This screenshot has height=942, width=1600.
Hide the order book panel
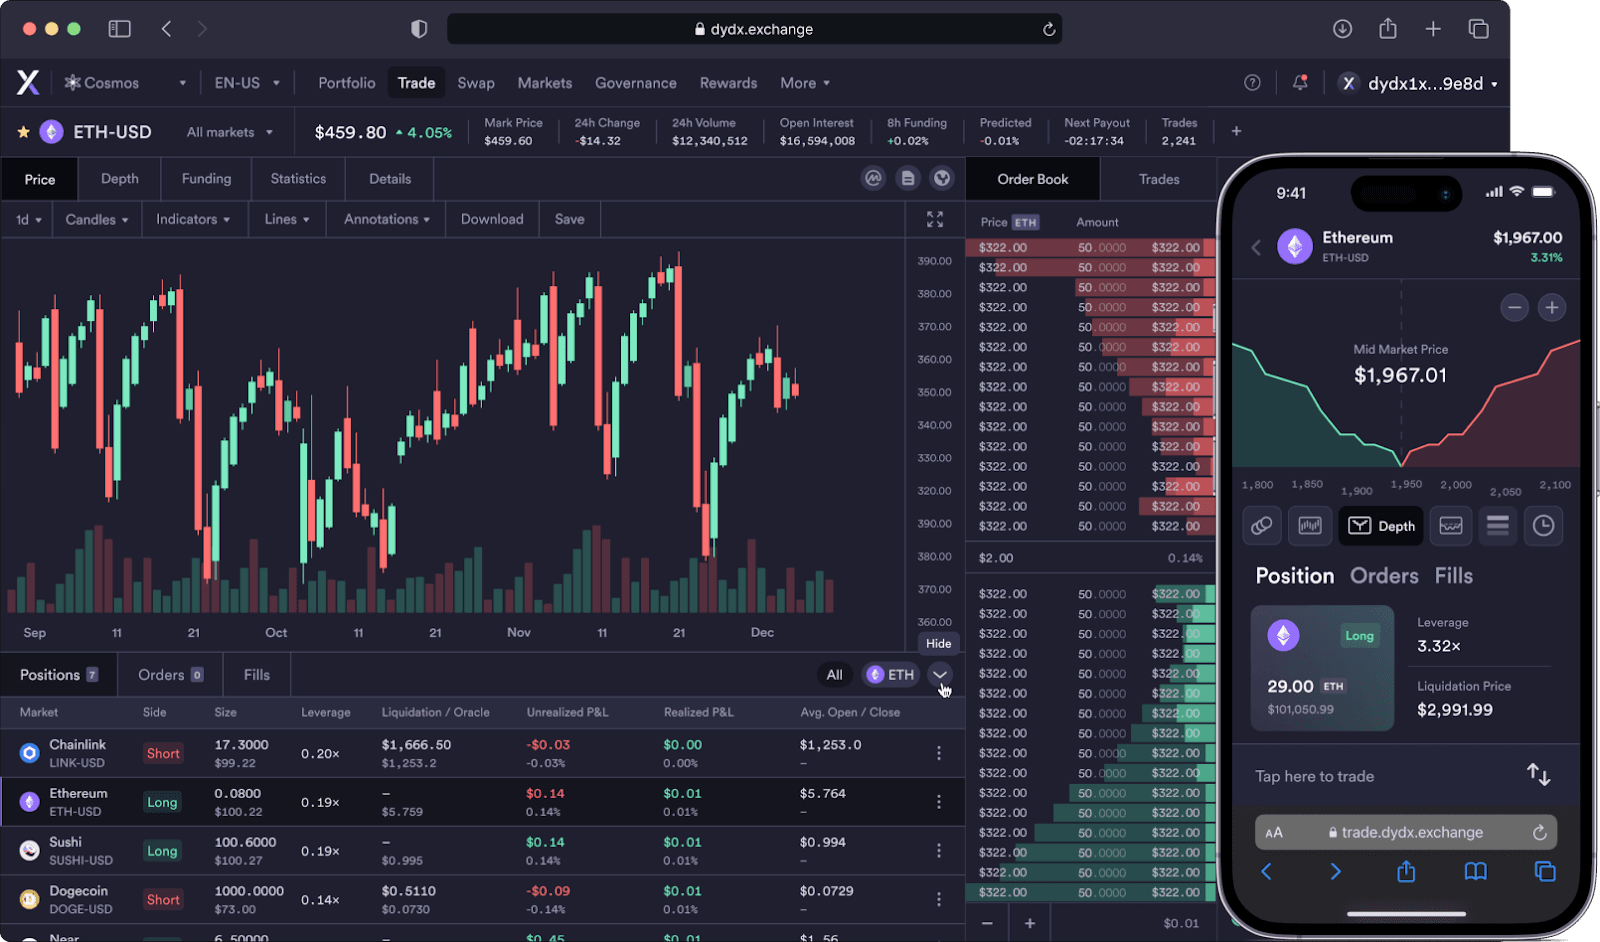pyautogui.click(x=937, y=643)
